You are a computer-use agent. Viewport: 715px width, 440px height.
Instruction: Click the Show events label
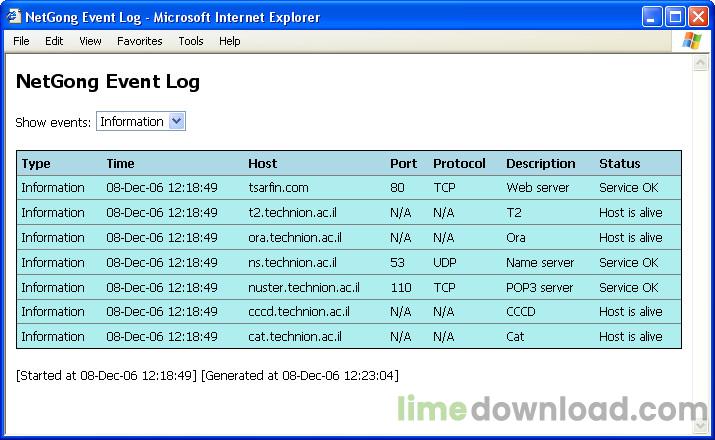53,122
